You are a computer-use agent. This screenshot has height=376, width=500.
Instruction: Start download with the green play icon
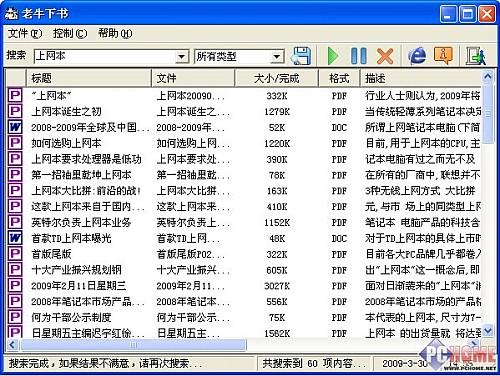coord(332,56)
